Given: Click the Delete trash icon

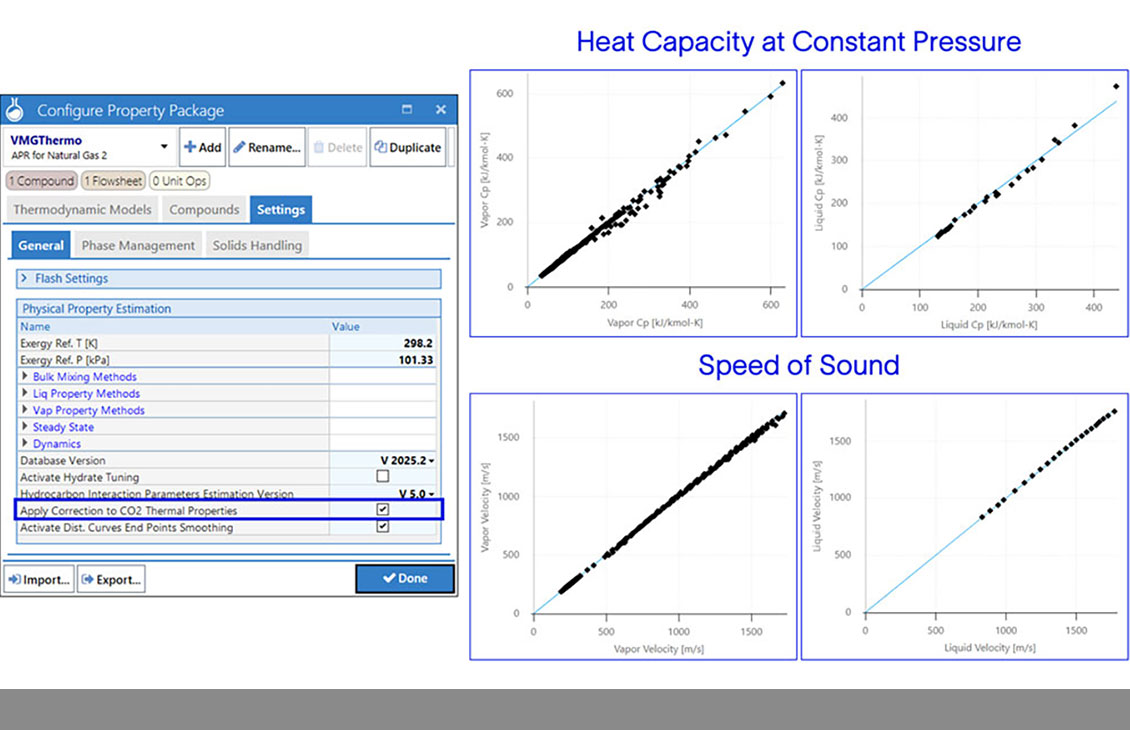Looking at the screenshot, I should point(318,146).
